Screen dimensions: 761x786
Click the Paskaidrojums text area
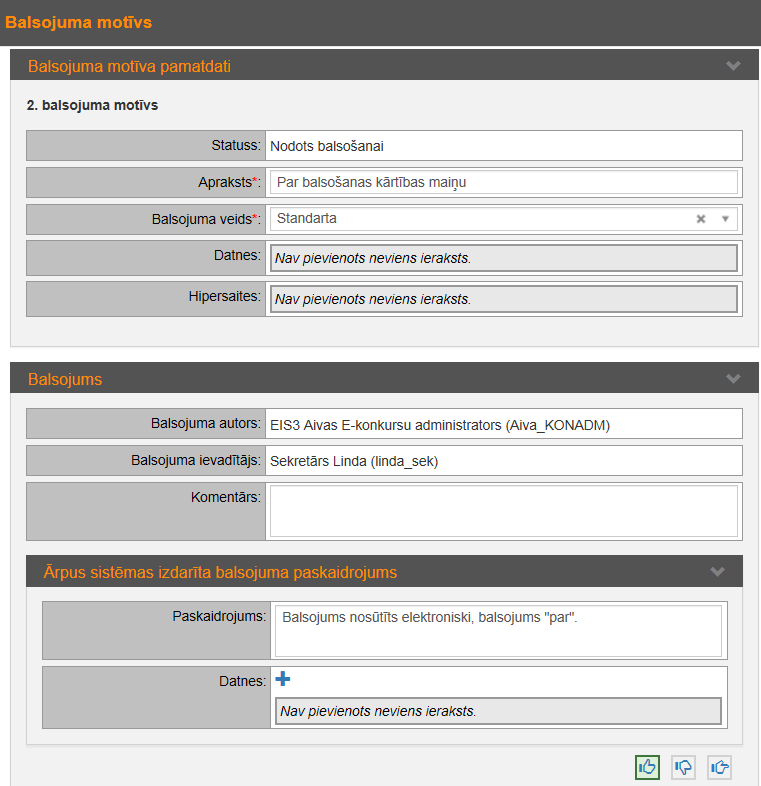(497, 630)
